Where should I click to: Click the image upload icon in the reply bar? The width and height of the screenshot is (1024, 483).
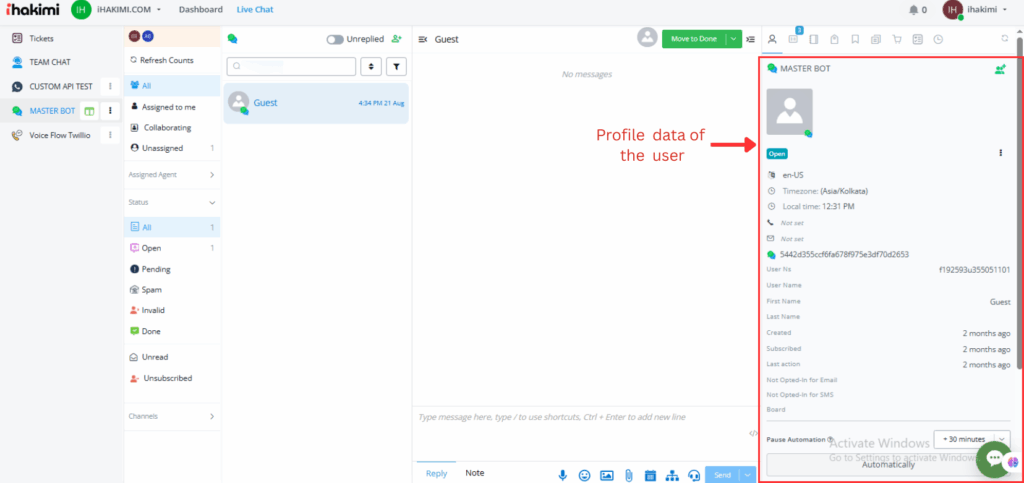606,475
